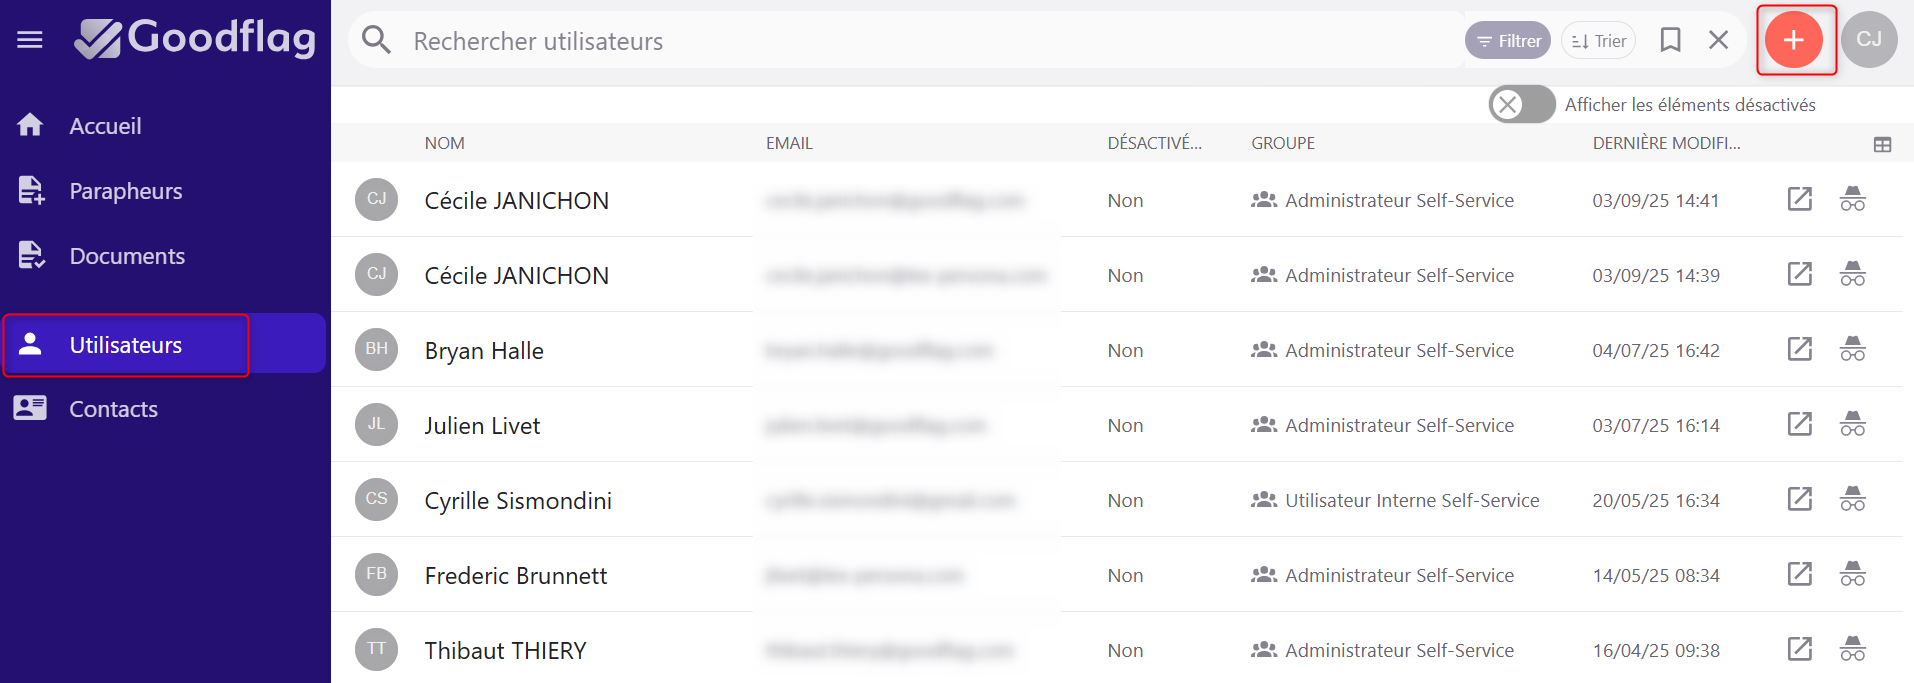Toggle Afficher les éléments désactivés switch

point(1521,104)
